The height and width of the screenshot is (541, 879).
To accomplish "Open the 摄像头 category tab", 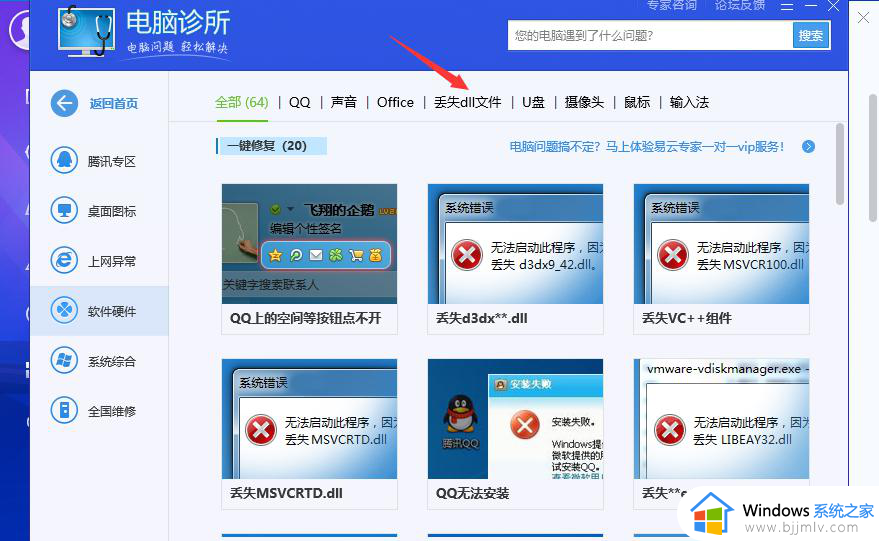I will (584, 103).
